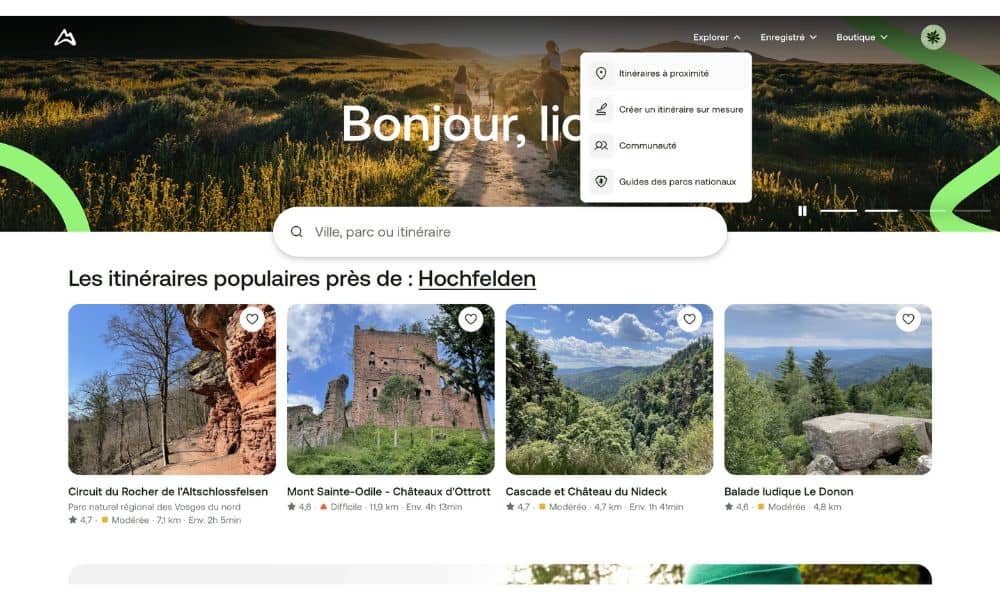The height and width of the screenshot is (600, 1000).
Task: Expand the Boutique dropdown
Action: [862, 38]
